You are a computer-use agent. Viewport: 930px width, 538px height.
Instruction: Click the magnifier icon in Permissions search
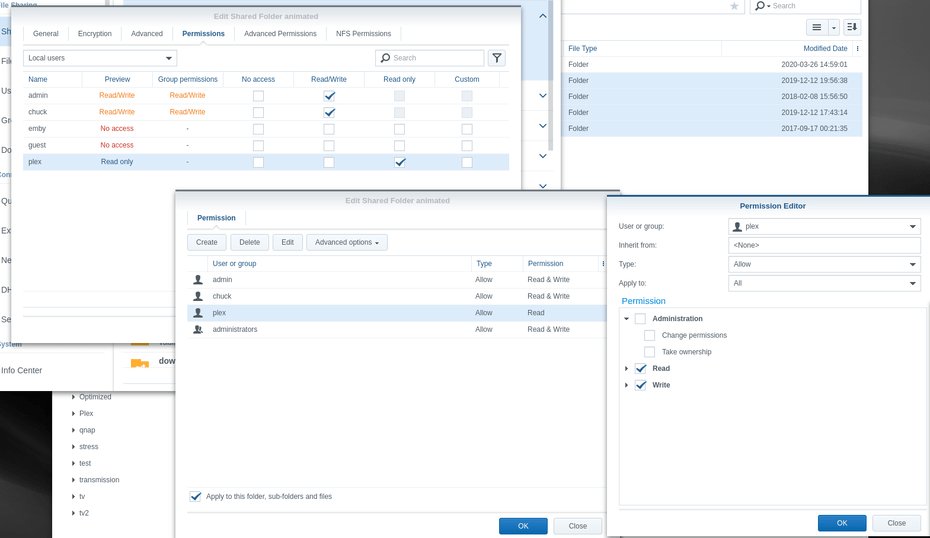(x=386, y=58)
